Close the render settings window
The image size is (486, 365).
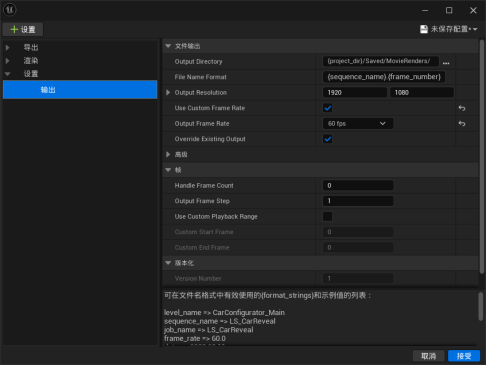pyautogui.click(x=473, y=10)
